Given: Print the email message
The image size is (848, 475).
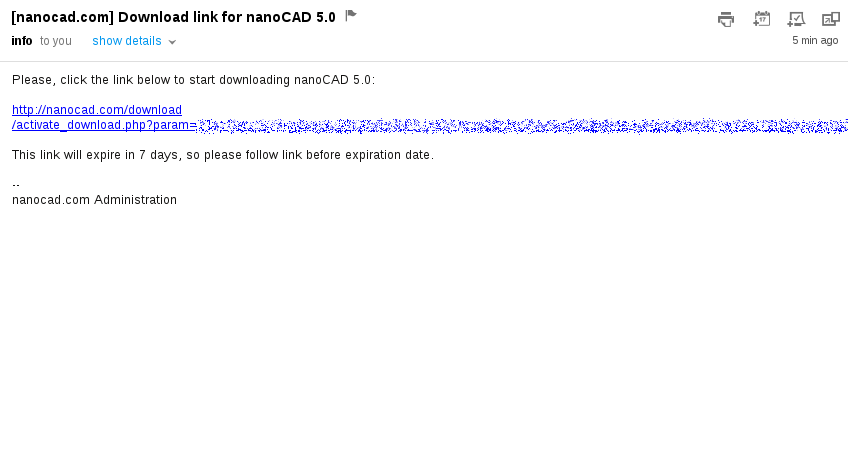Looking at the screenshot, I should 726,19.
